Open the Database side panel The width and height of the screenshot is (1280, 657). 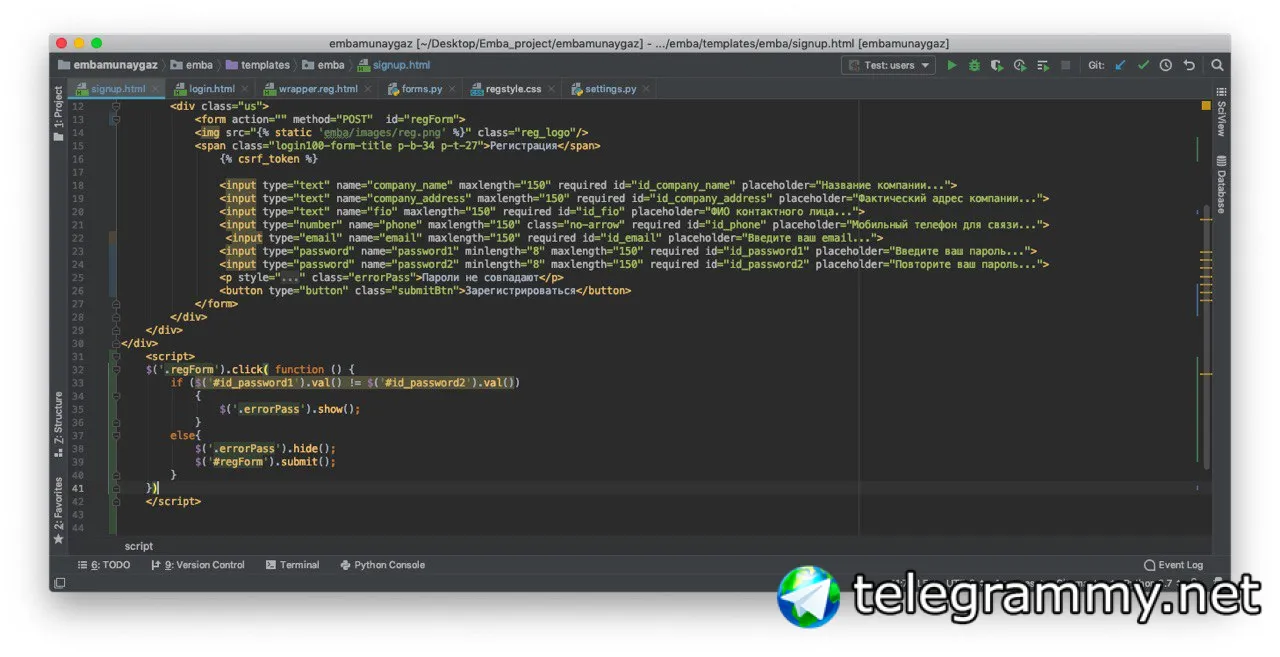pyautogui.click(x=1220, y=184)
